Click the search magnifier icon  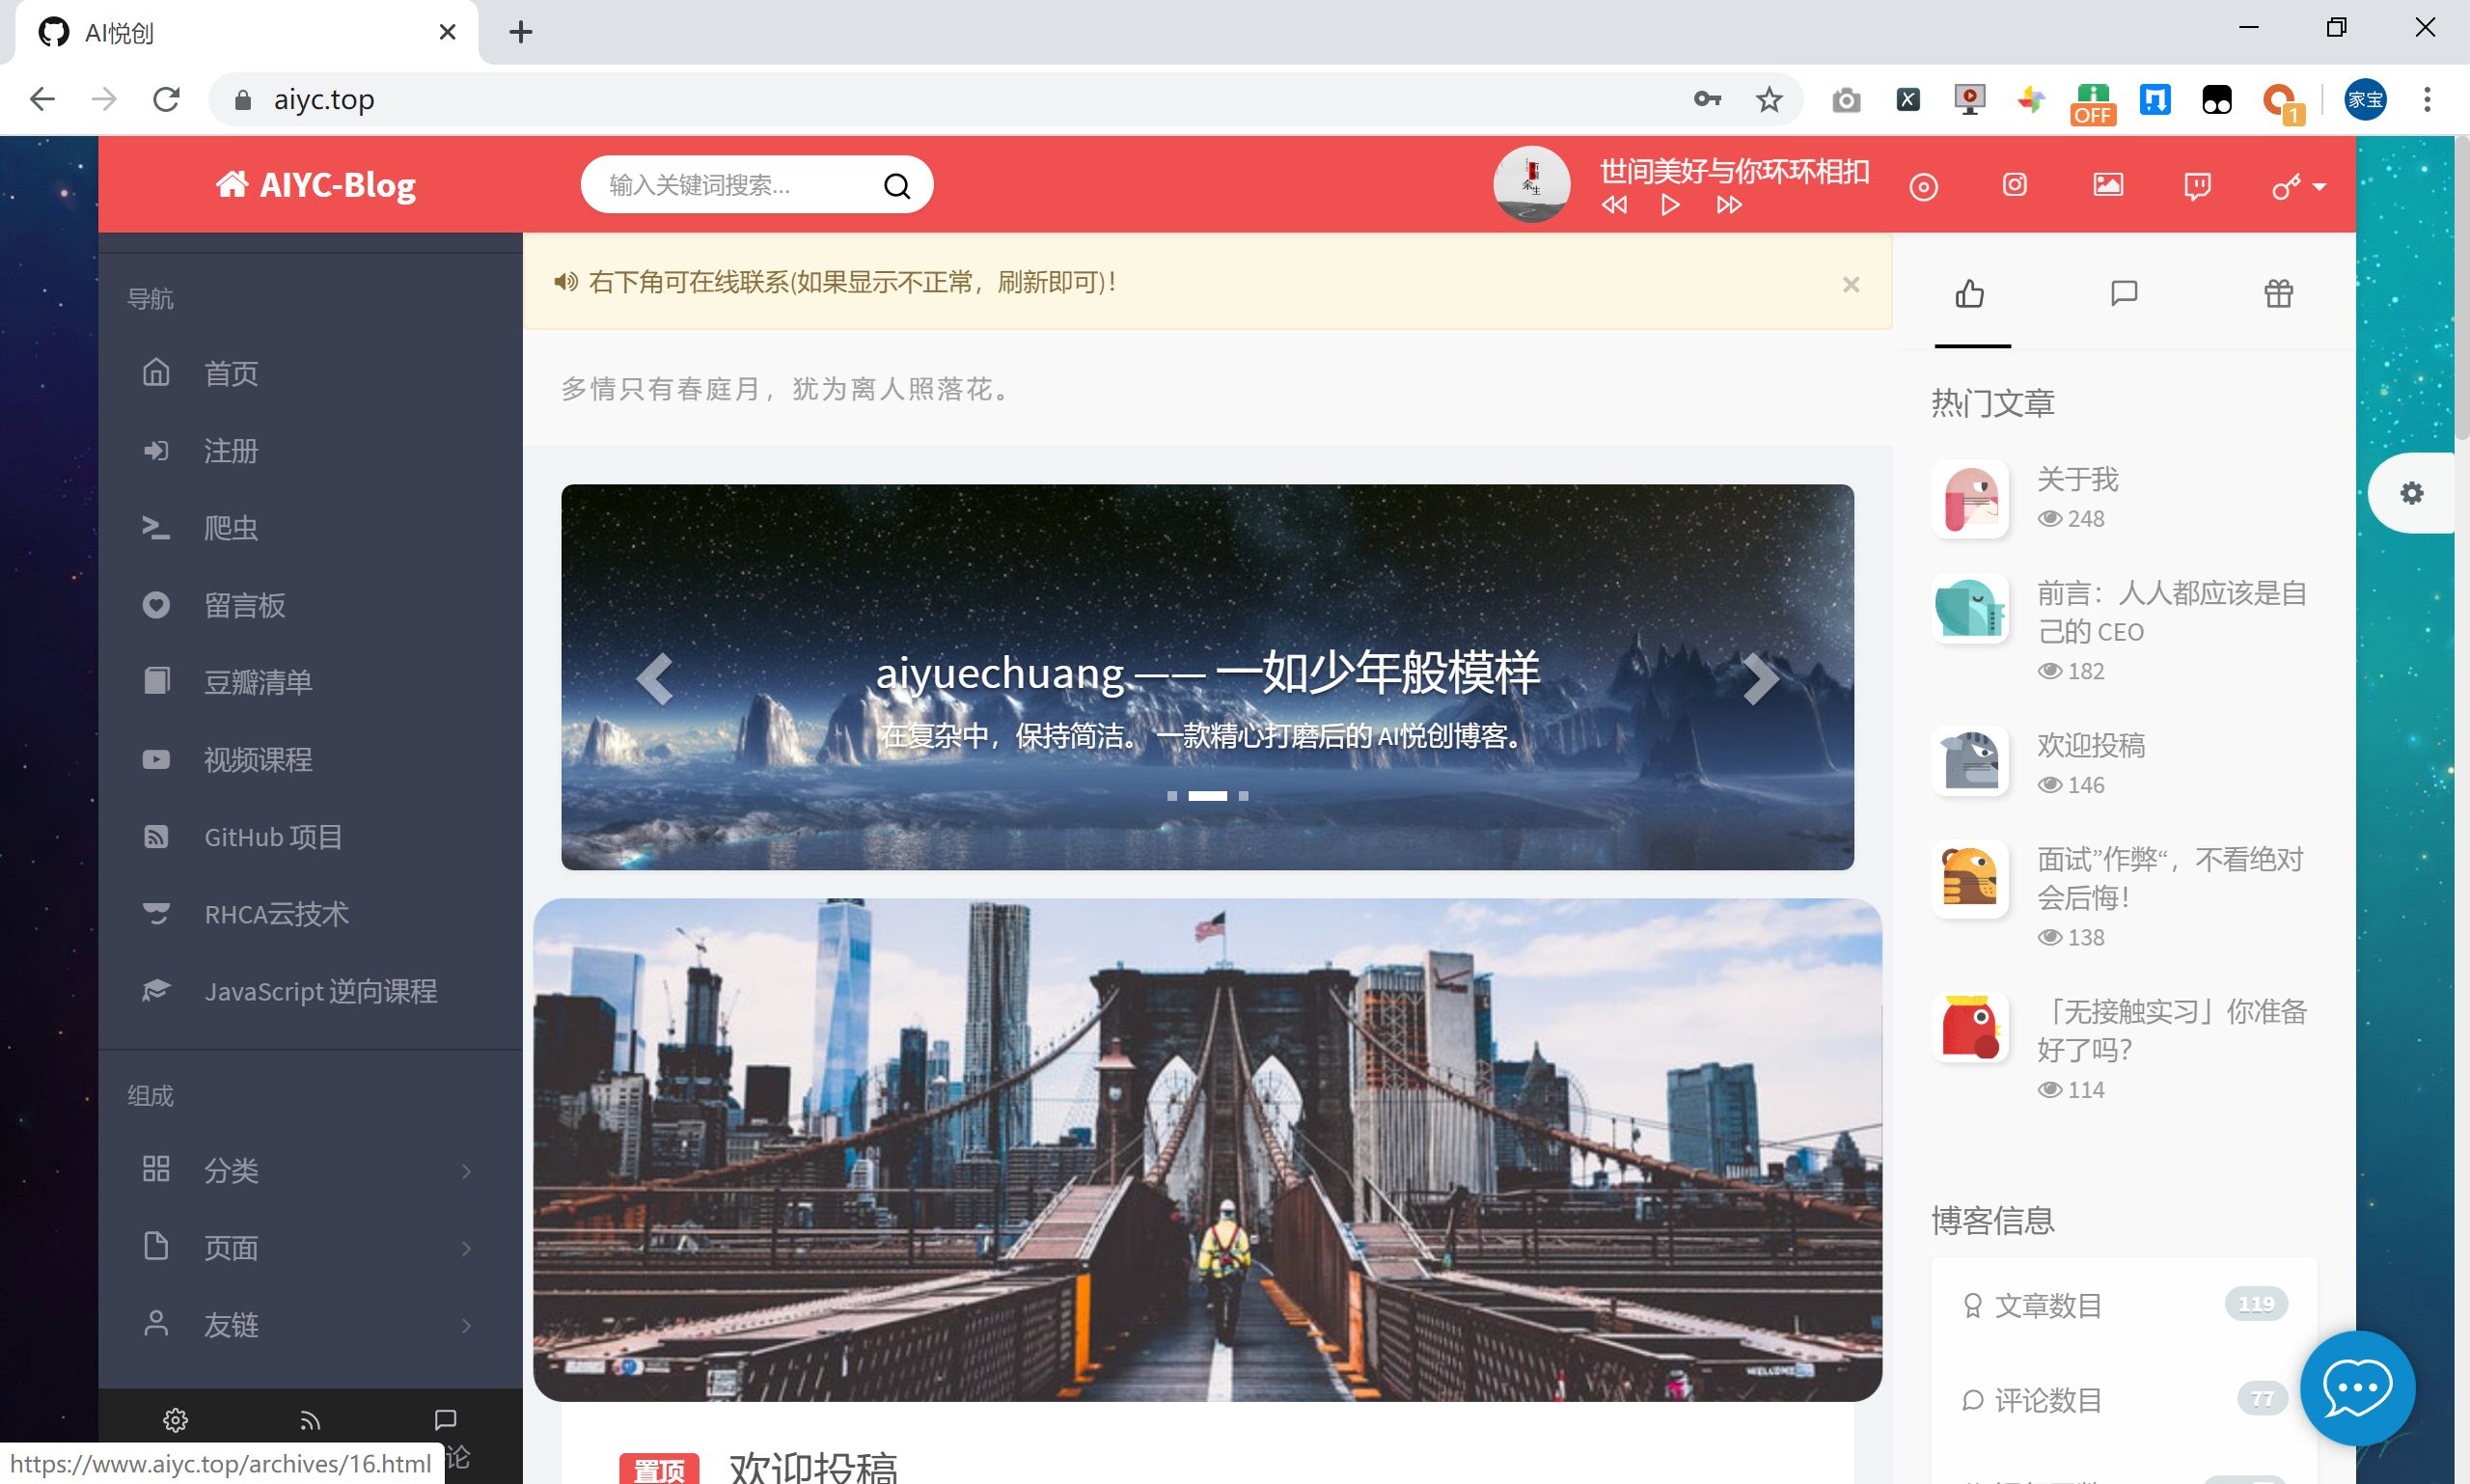tap(898, 183)
